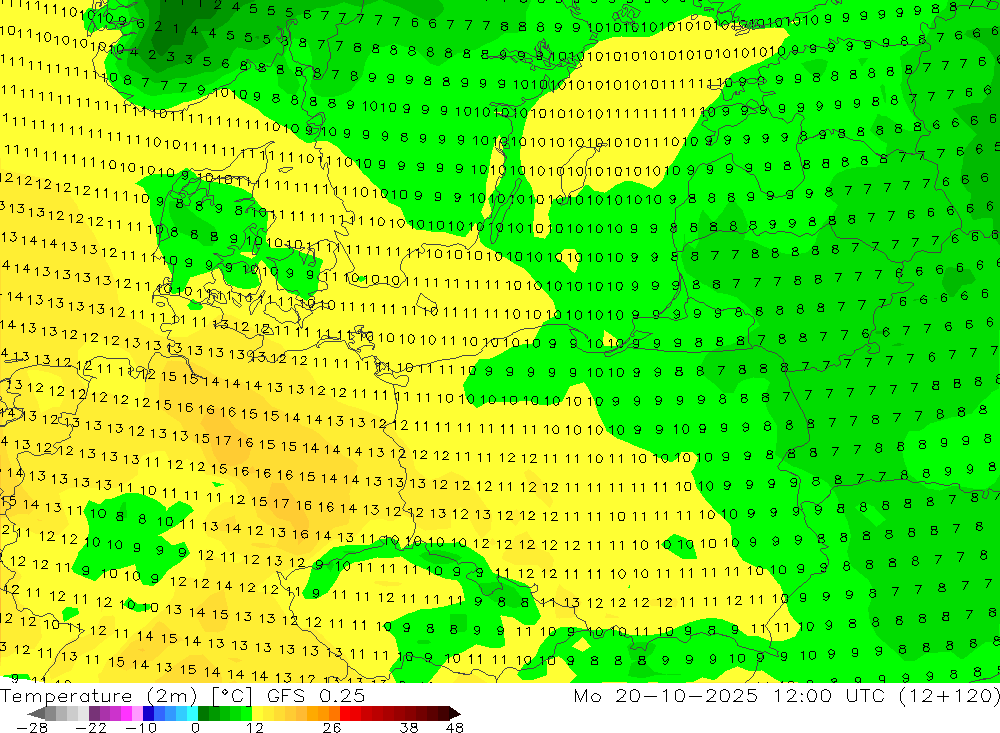Click the 'GFS 0.25' model label

click(x=316, y=696)
